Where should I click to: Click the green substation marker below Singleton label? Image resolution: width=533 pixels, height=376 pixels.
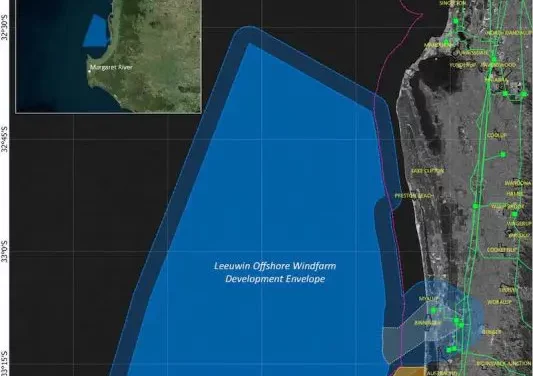[455, 21]
